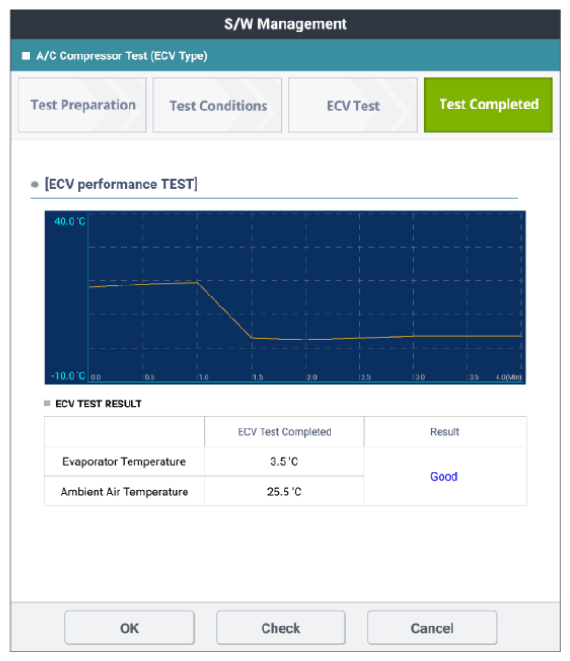Select the Test Preparation step tab
Viewport: 570px width, 661px height.
pos(82,105)
